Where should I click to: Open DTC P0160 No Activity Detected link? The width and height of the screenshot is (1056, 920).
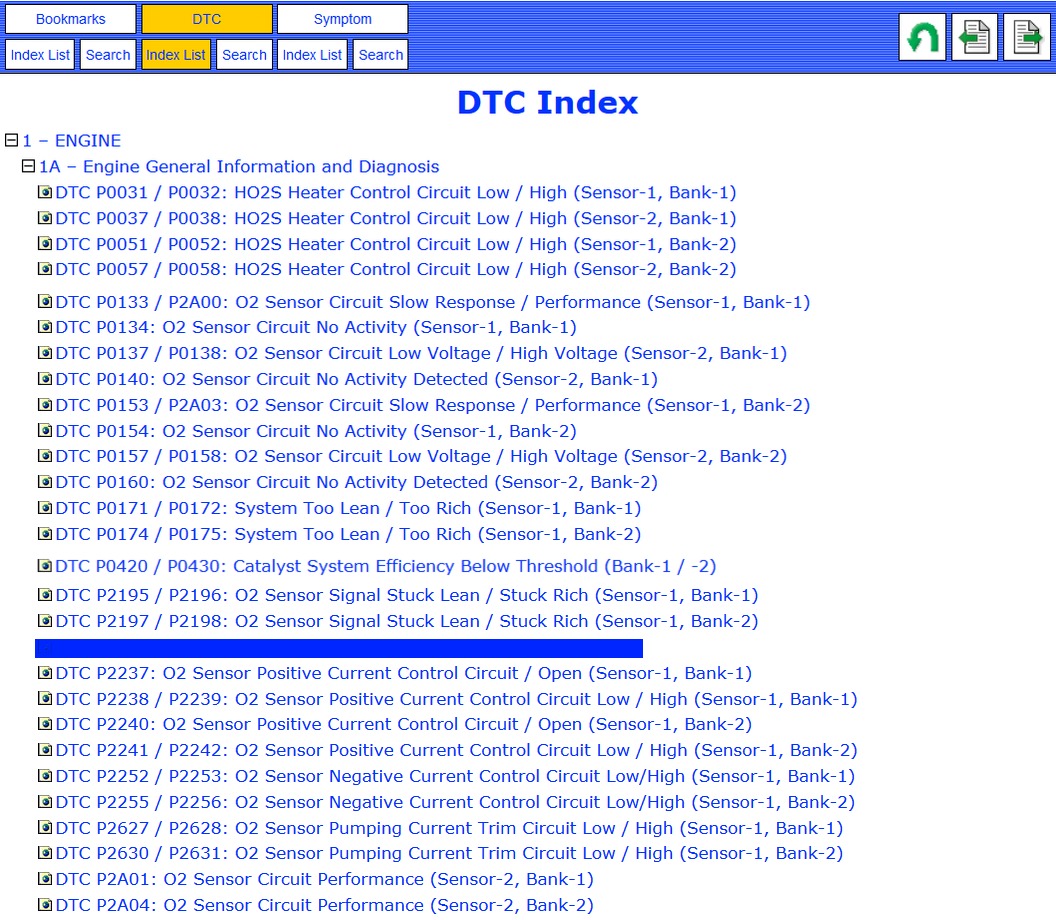pos(356,482)
